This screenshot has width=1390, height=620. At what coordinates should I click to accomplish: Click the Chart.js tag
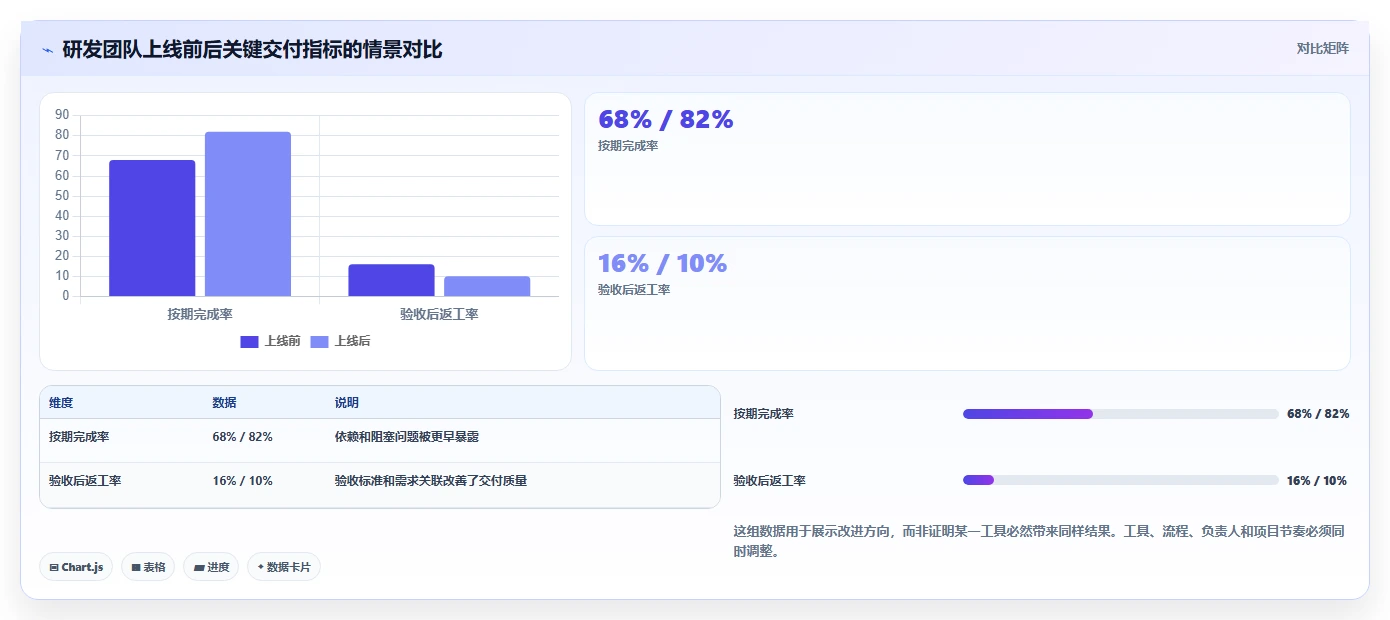[x=76, y=567]
